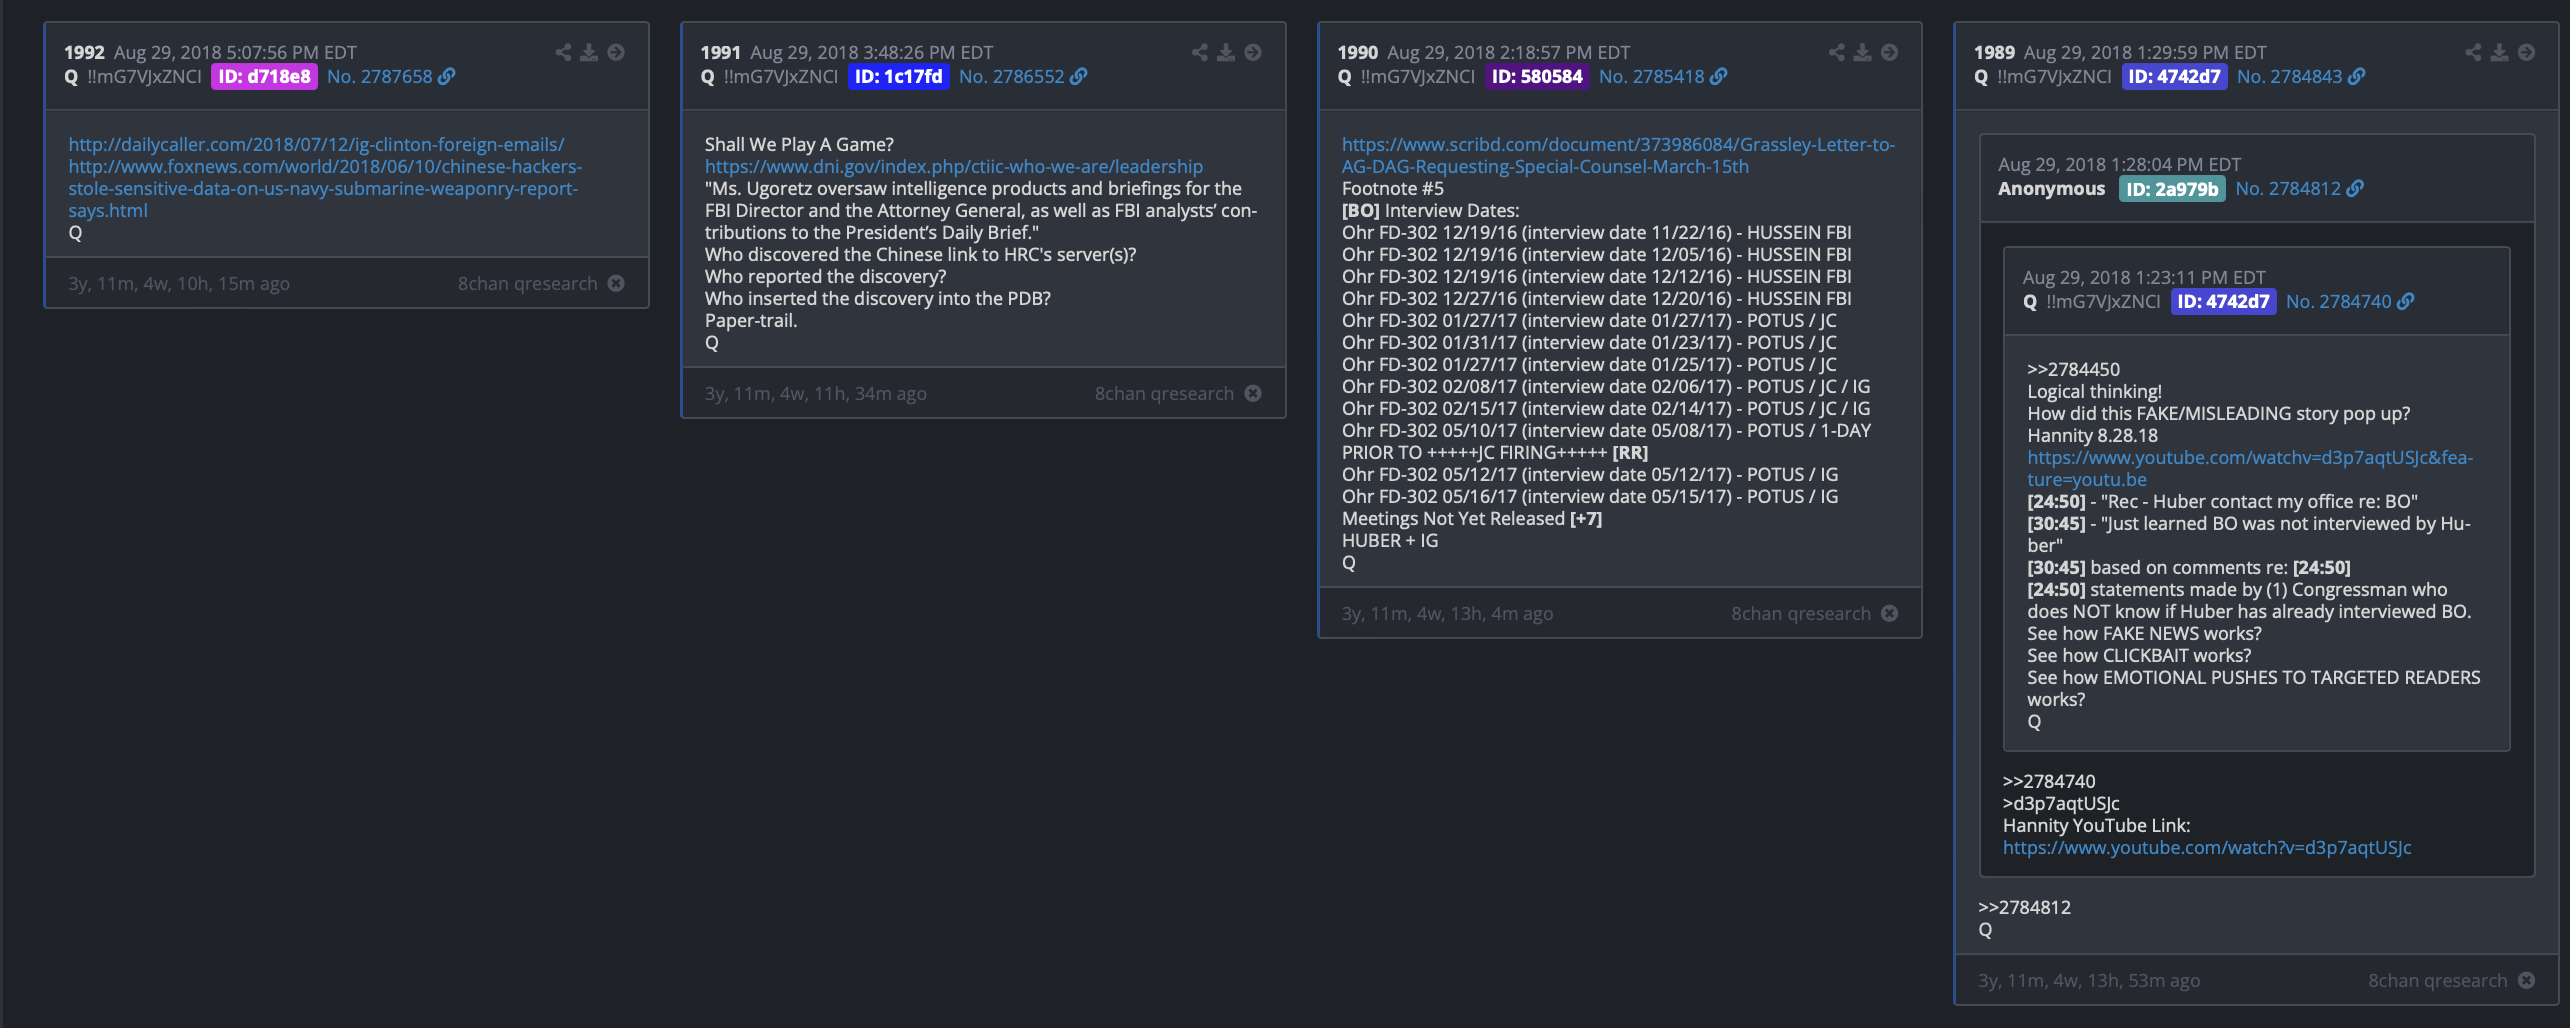Click the download icon on post 1989

pos(2499,52)
